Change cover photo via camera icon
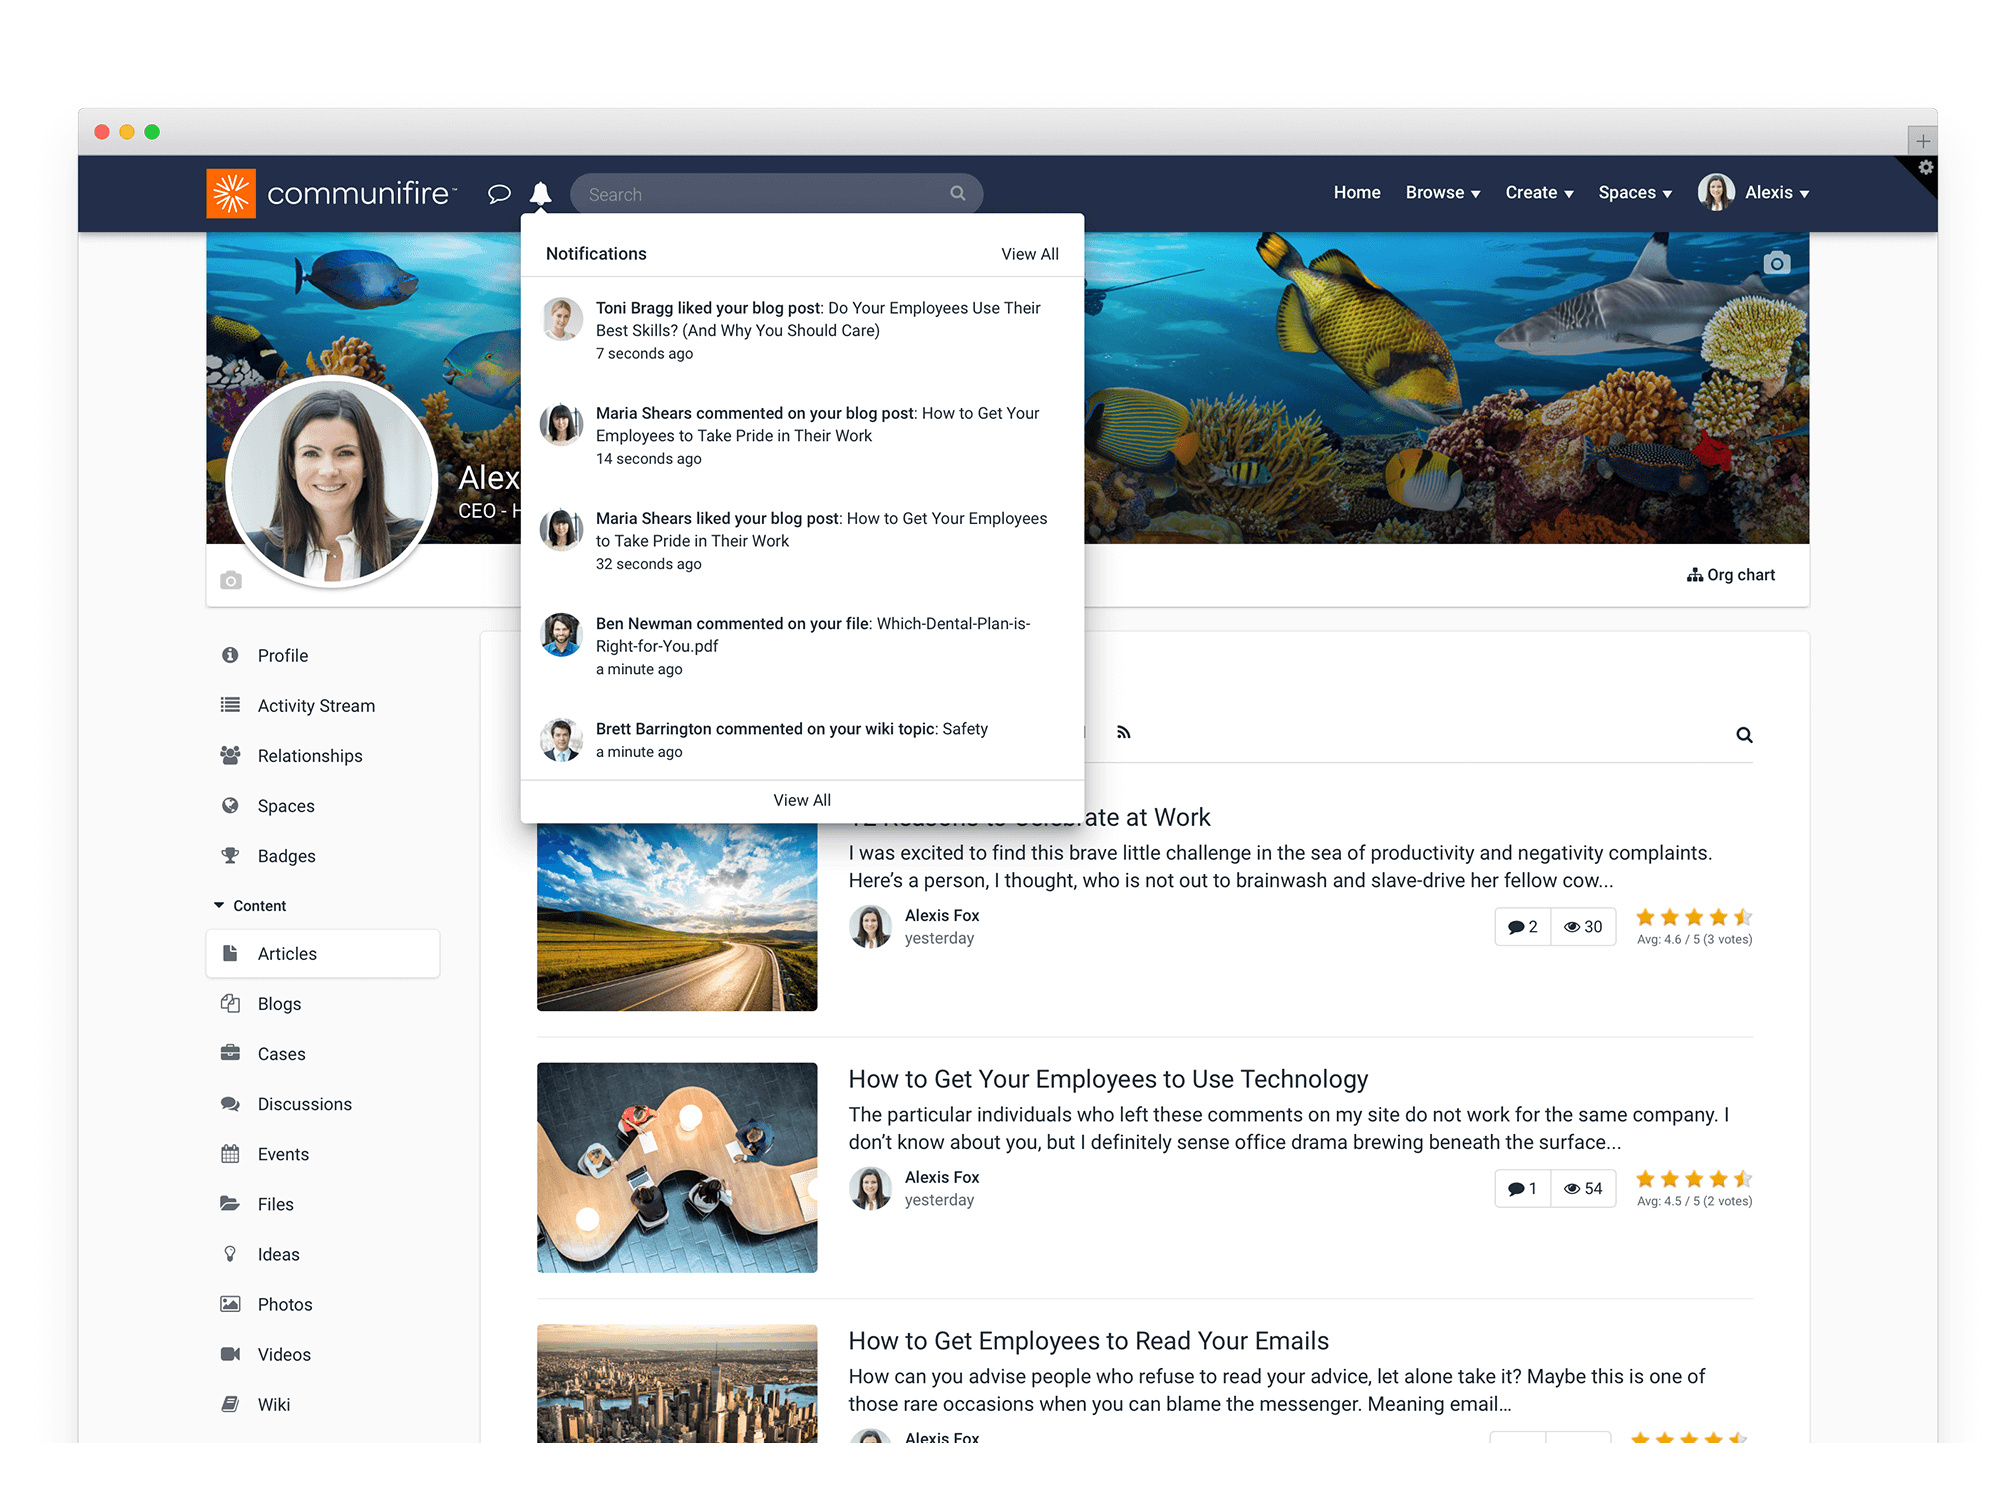The image size is (2016, 1512). point(1777,262)
